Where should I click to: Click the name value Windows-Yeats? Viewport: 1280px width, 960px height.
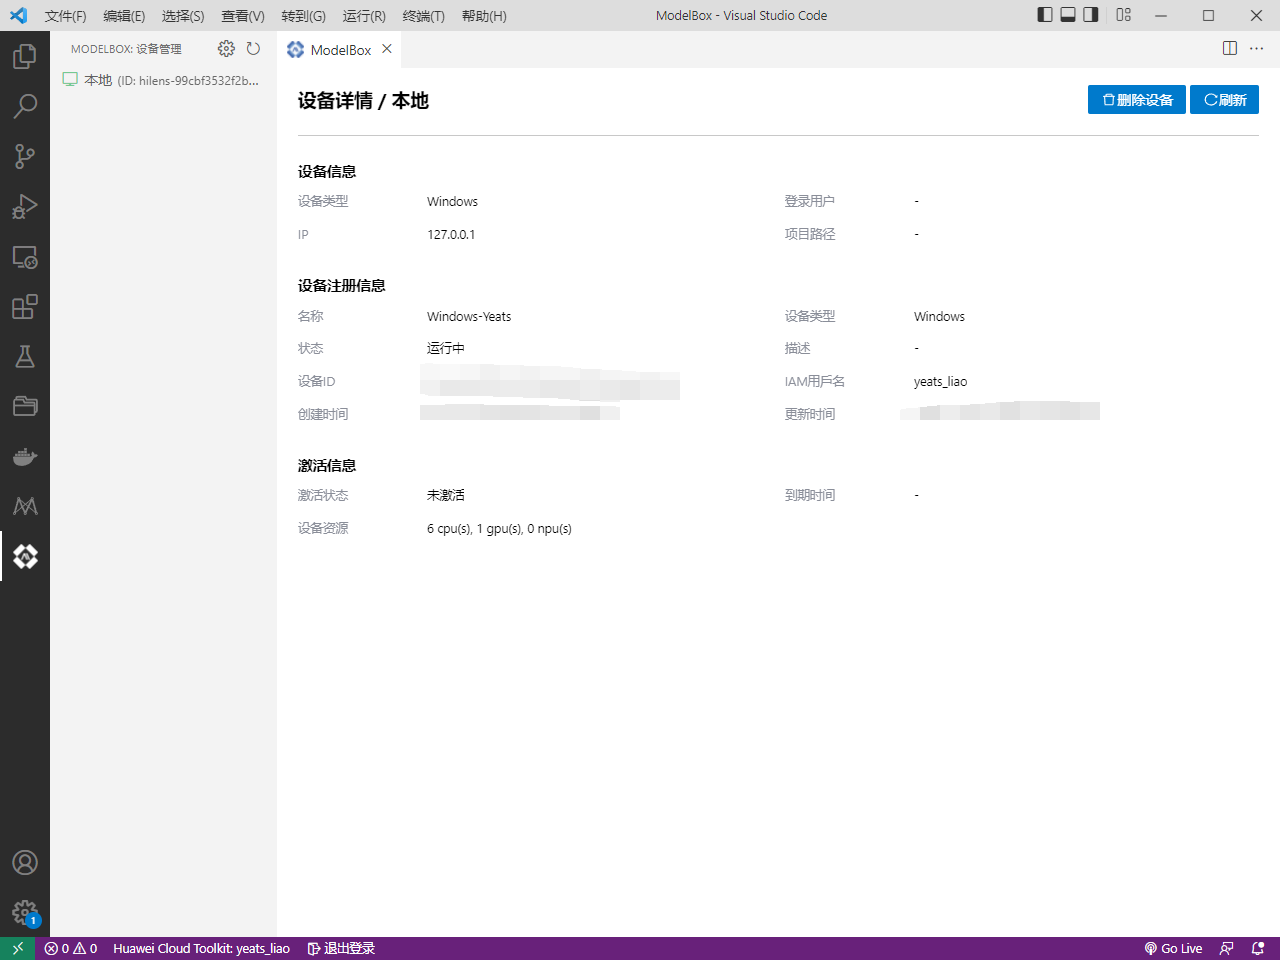click(x=469, y=316)
